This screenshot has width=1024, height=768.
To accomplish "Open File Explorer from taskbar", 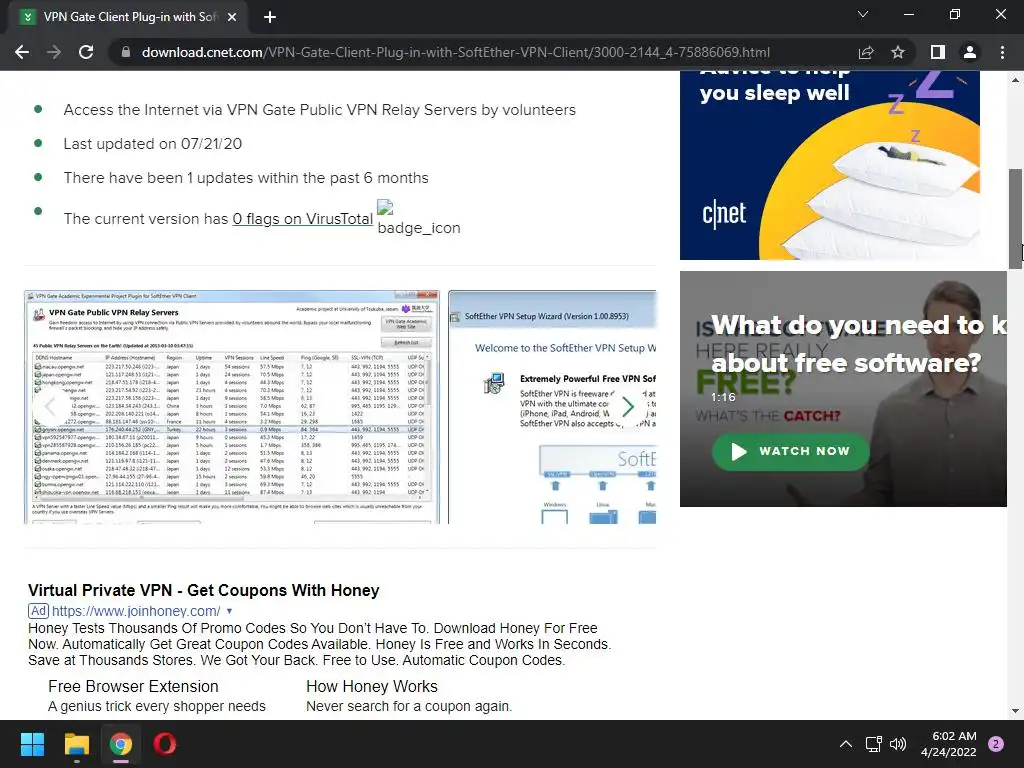I will (x=76, y=744).
